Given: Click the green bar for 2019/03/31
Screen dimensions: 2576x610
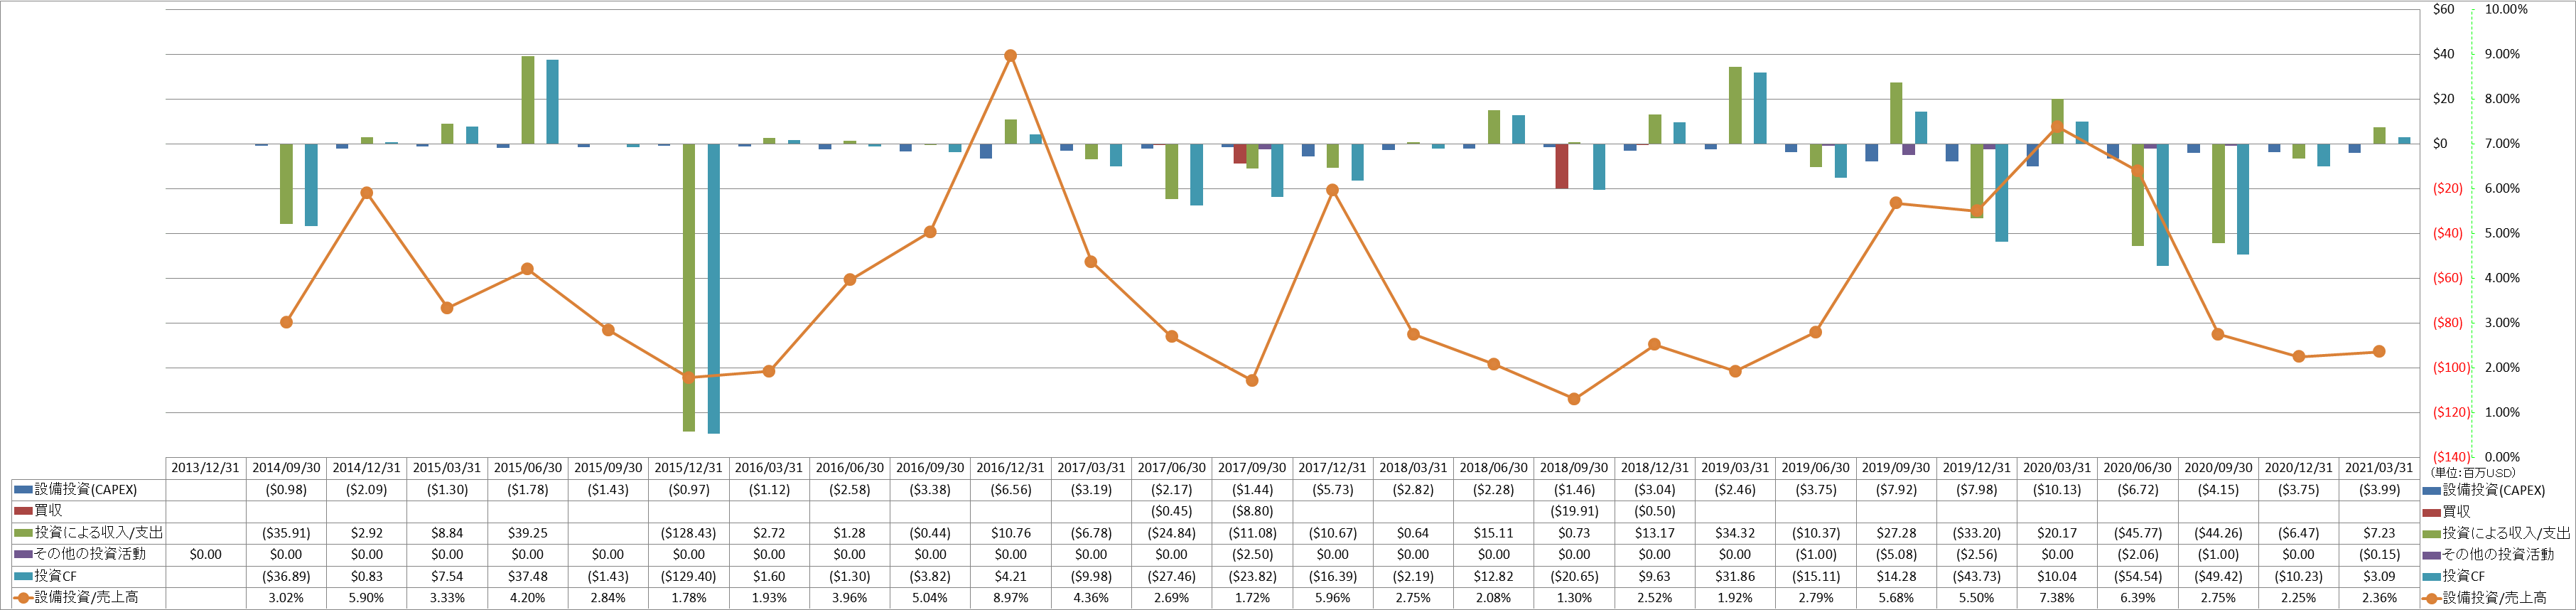Looking at the screenshot, I should point(1735,105).
